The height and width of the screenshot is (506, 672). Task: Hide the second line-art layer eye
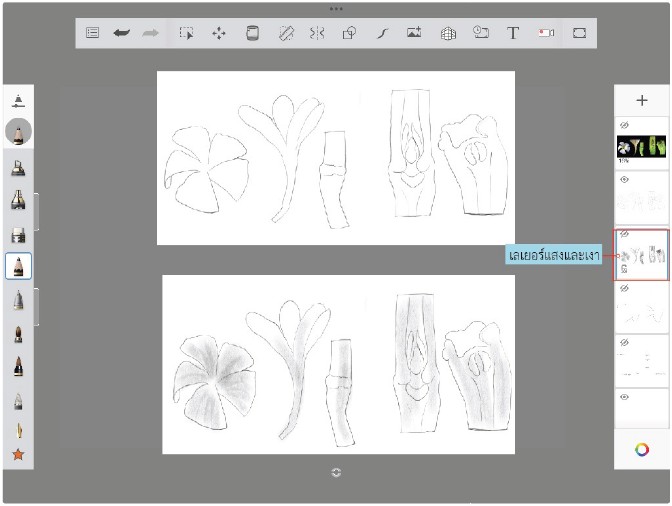click(x=624, y=180)
